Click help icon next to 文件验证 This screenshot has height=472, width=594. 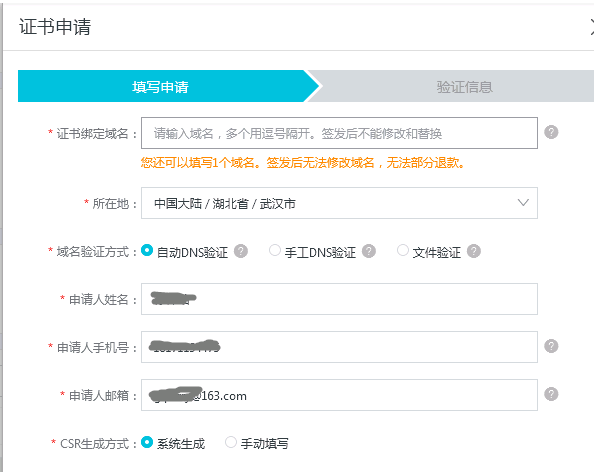(474, 251)
